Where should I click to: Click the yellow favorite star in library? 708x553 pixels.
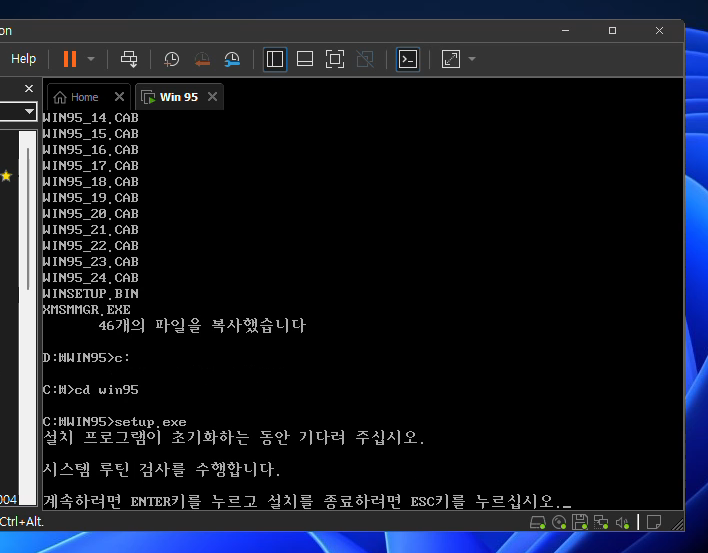coord(6,176)
